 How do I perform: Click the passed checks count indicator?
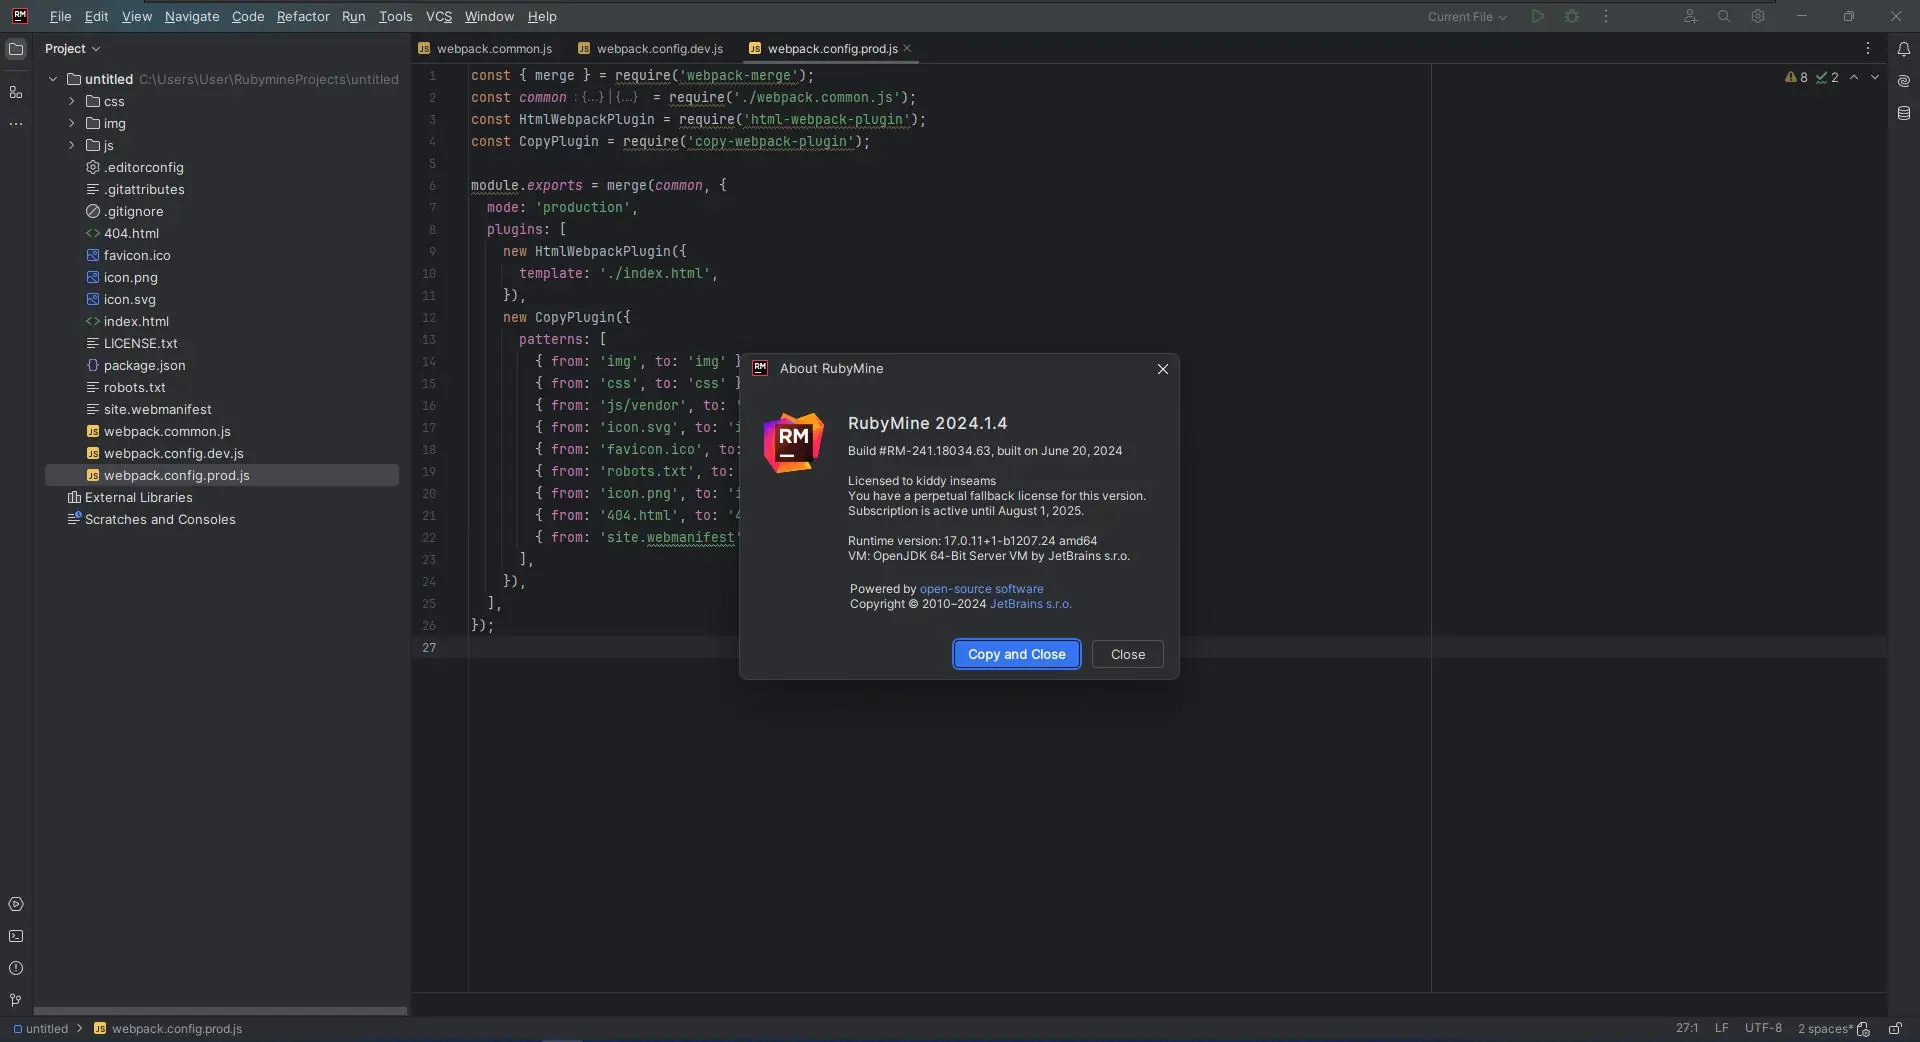click(x=1828, y=77)
